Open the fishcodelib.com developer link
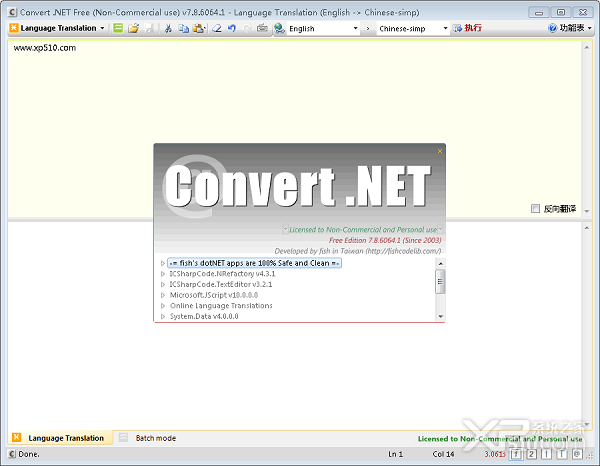The height and width of the screenshot is (466, 600). [403, 251]
